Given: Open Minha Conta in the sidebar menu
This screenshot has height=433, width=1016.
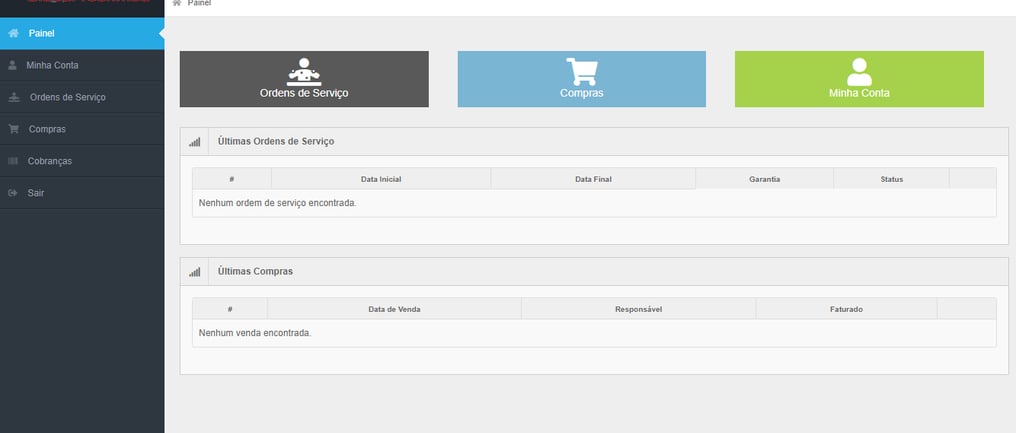Looking at the screenshot, I should point(82,65).
